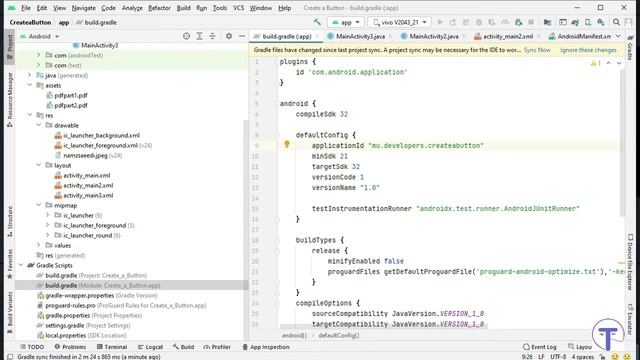Click Collapse All icon in Project panel
The width and height of the screenshot is (640, 360).
[212, 36]
